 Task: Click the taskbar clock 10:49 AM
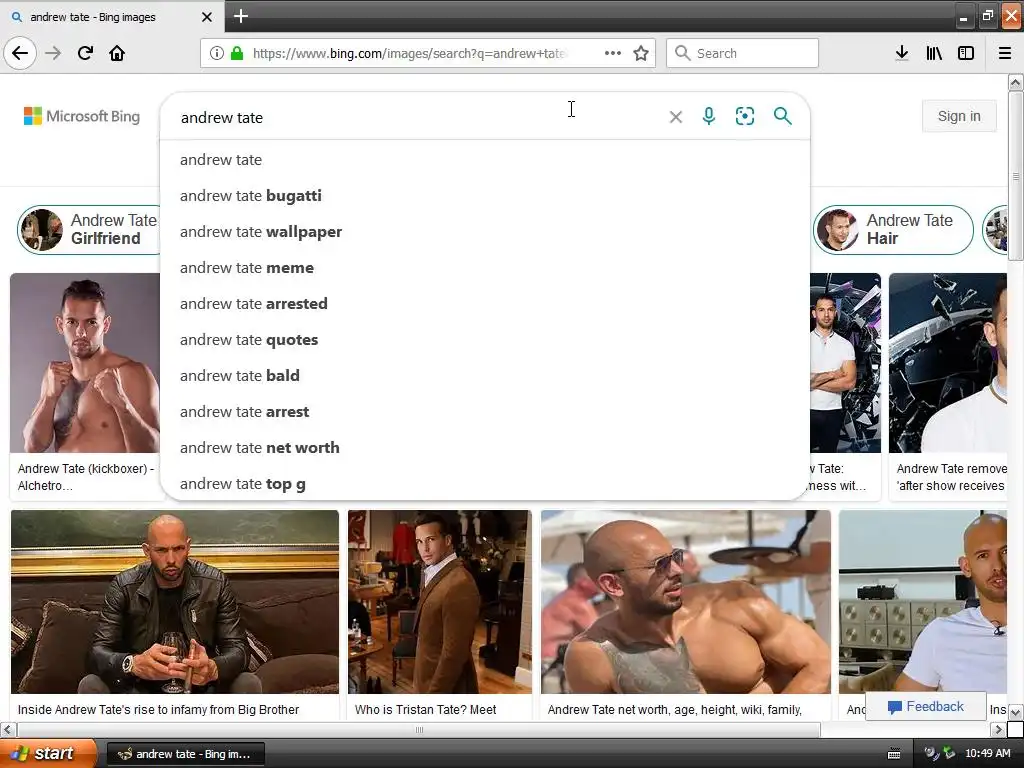coord(987,753)
